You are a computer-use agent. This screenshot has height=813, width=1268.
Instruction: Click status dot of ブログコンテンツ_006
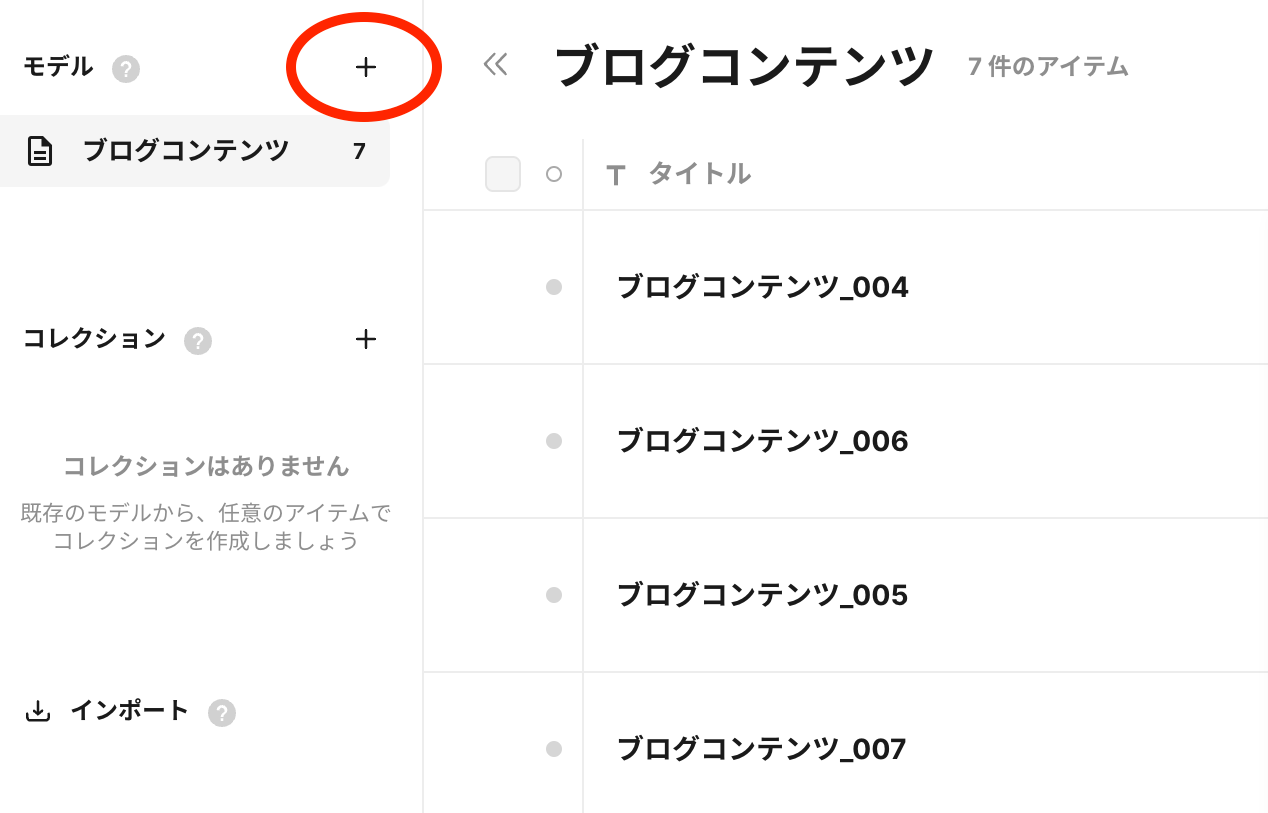pyautogui.click(x=554, y=441)
